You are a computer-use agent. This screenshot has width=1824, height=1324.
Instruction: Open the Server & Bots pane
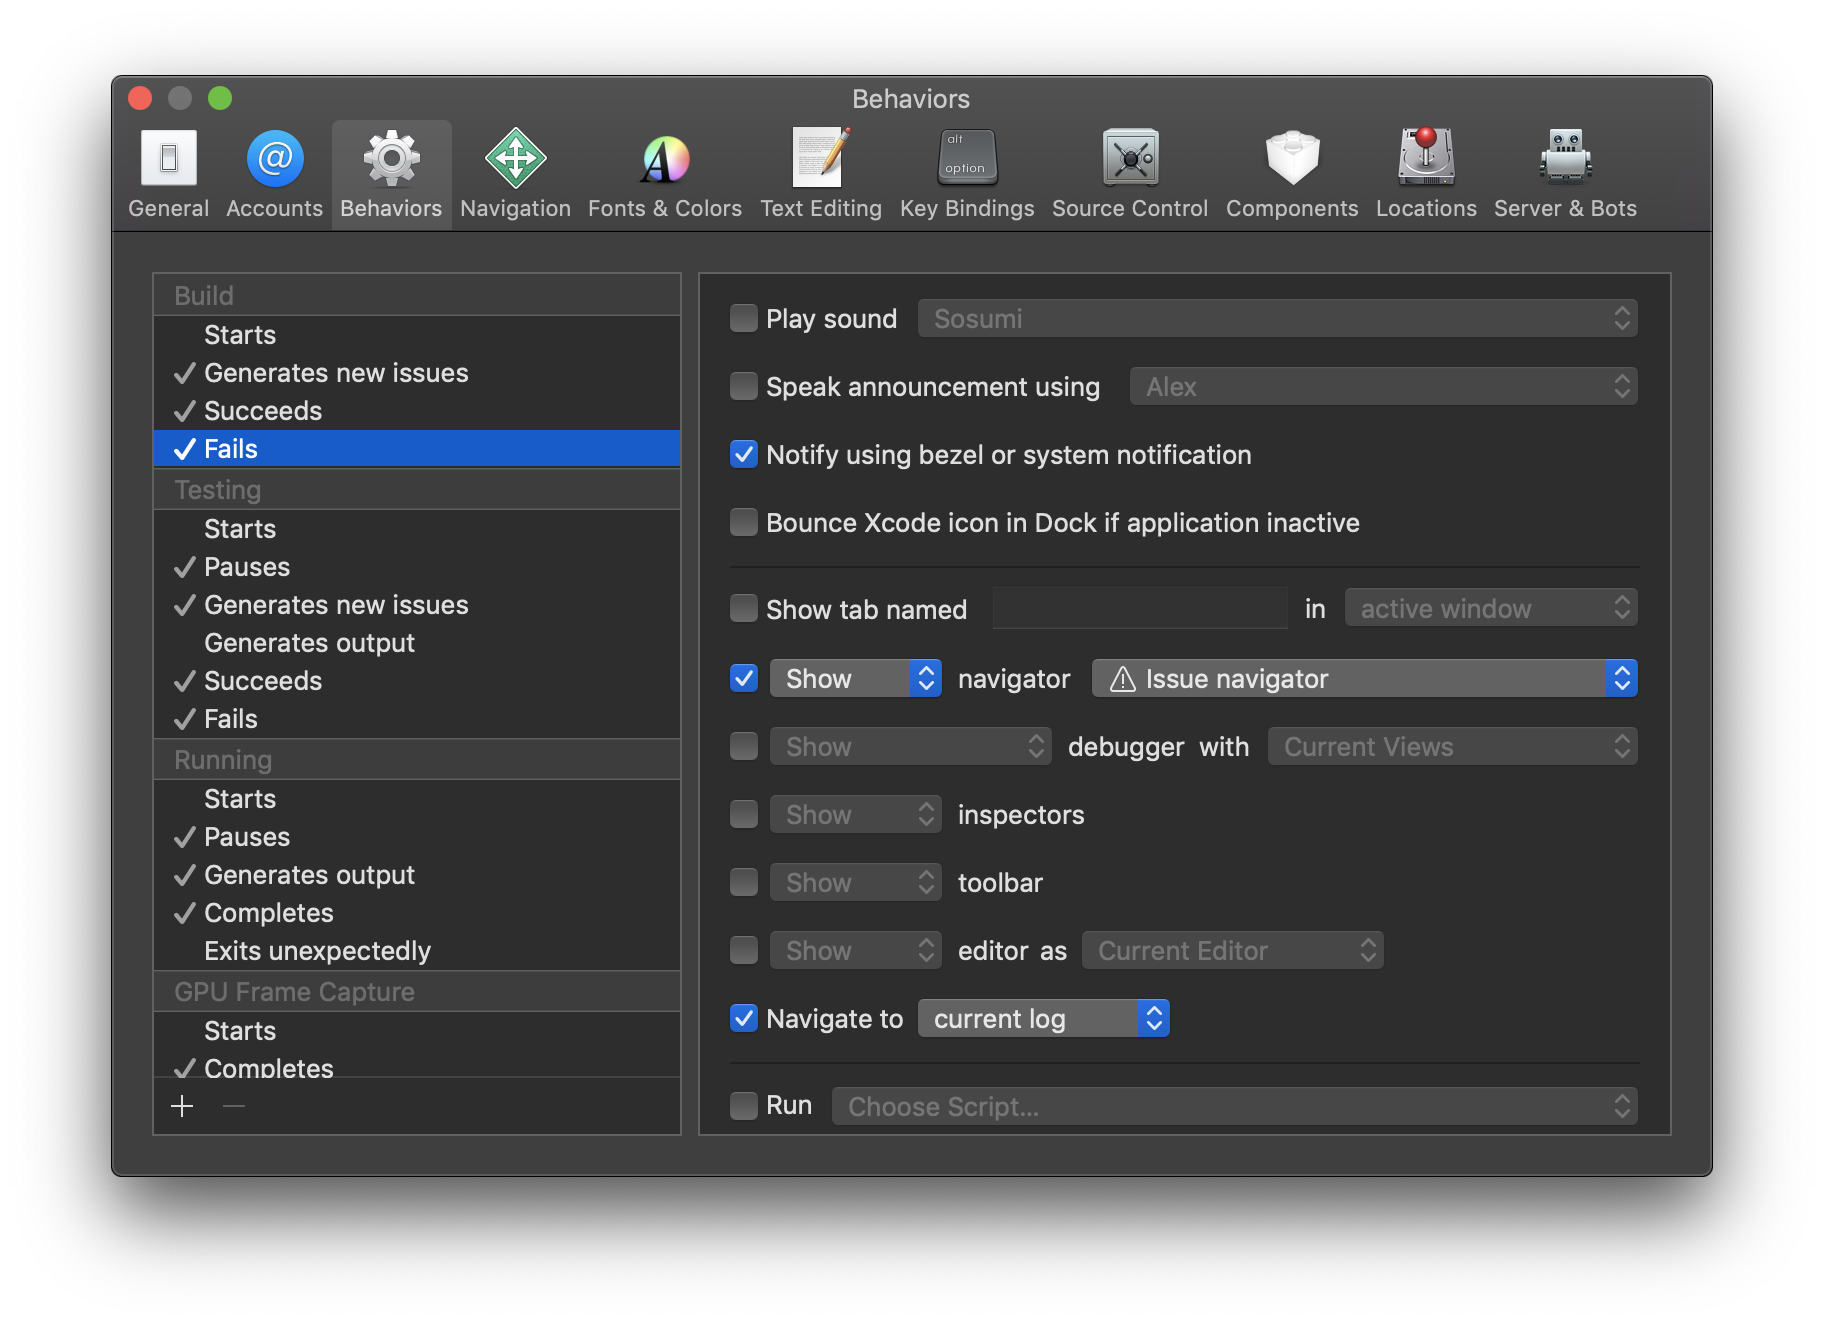[x=1564, y=172]
